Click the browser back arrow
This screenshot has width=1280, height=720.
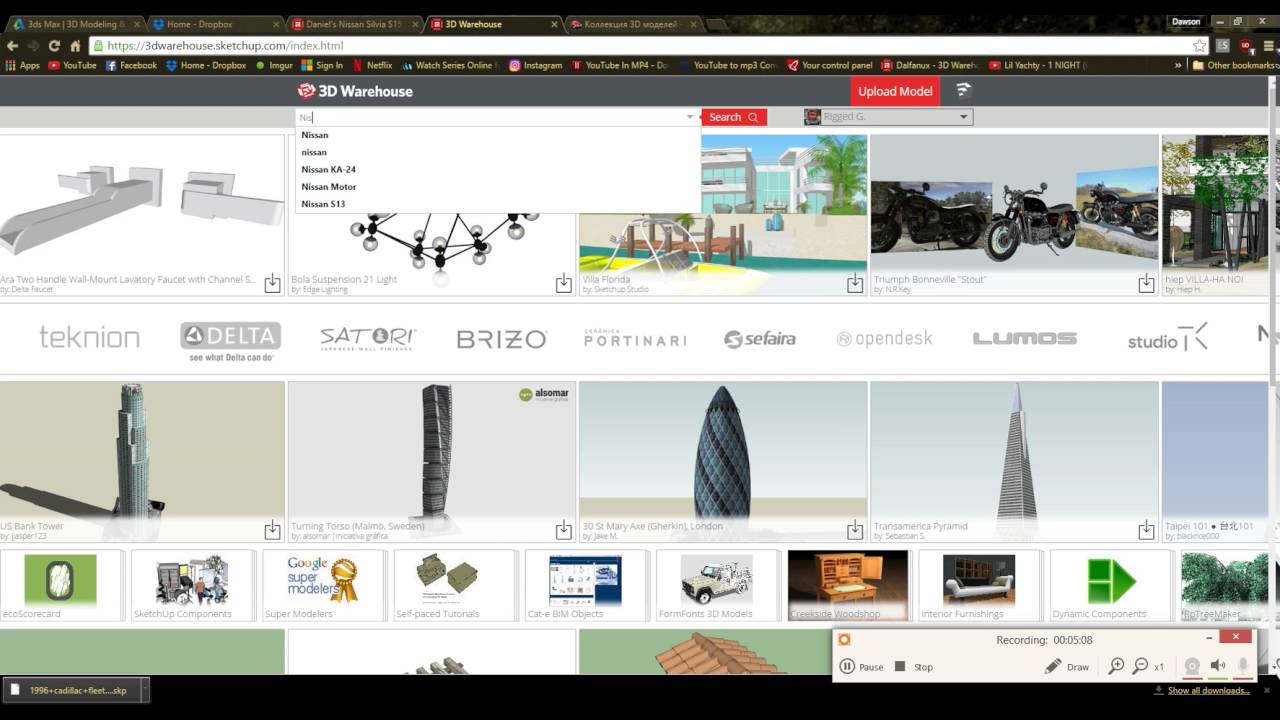tap(12, 46)
